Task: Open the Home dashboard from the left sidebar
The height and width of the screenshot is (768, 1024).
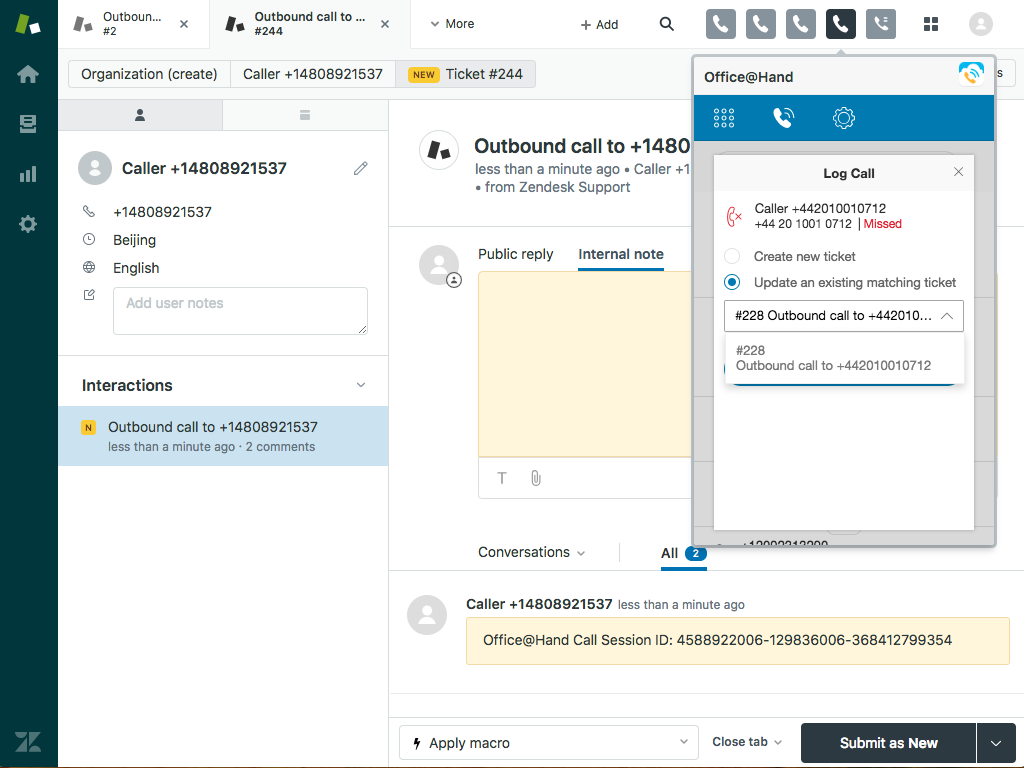Action: point(28,73)
